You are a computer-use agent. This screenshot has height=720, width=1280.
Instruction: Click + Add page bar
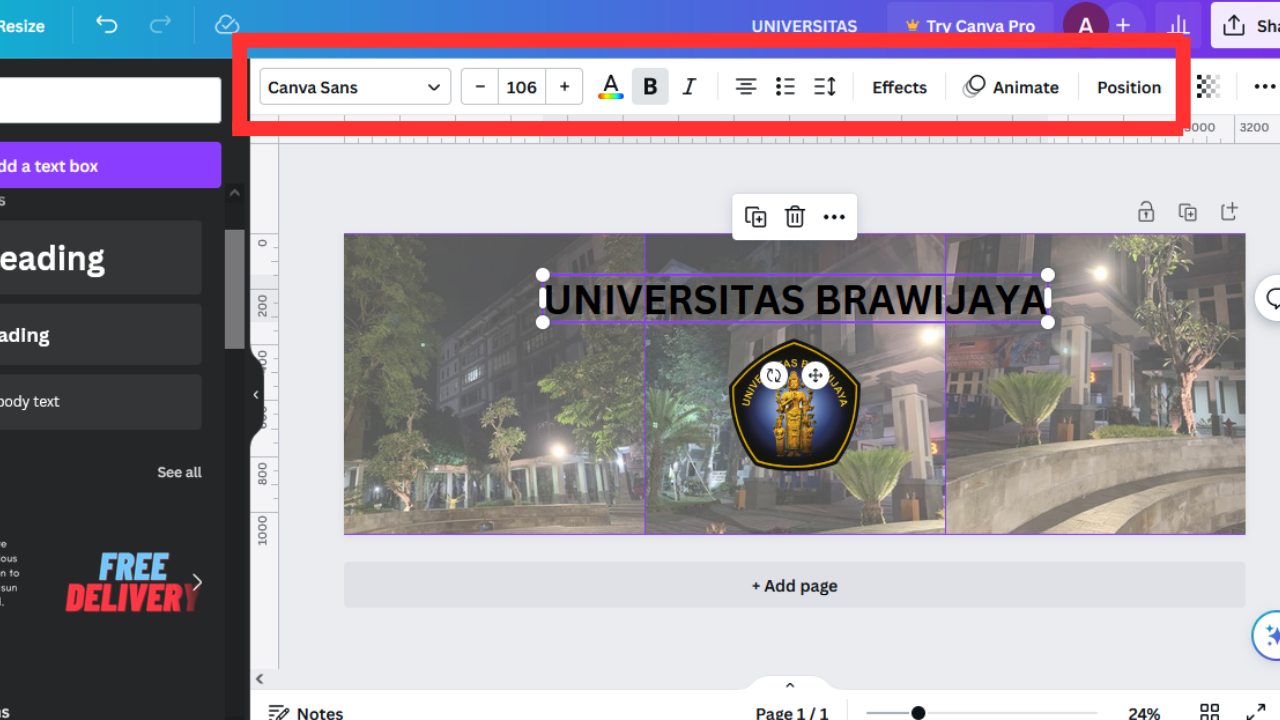(795, 586)
